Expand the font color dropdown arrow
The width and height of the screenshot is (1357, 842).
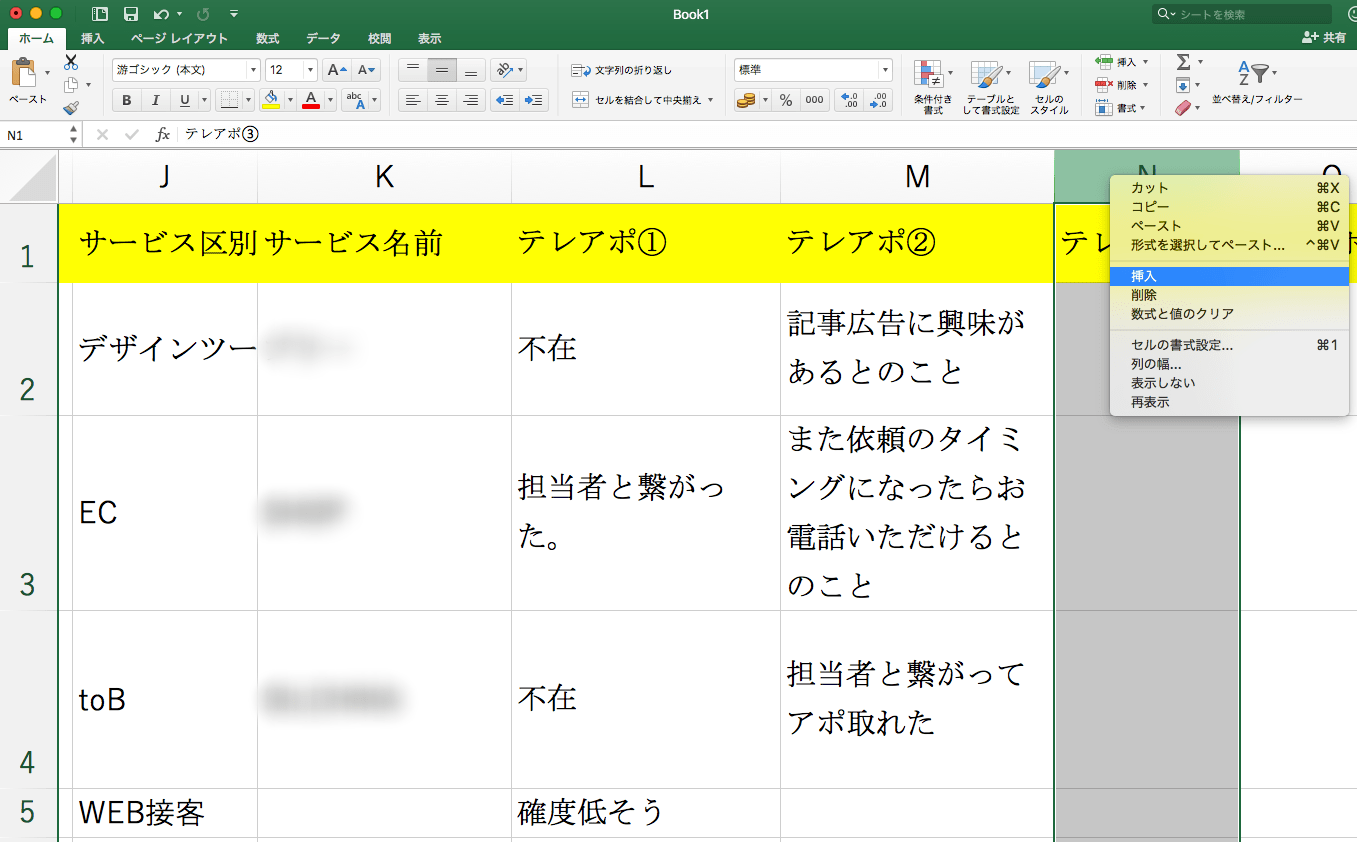click(x=331, y=100)
